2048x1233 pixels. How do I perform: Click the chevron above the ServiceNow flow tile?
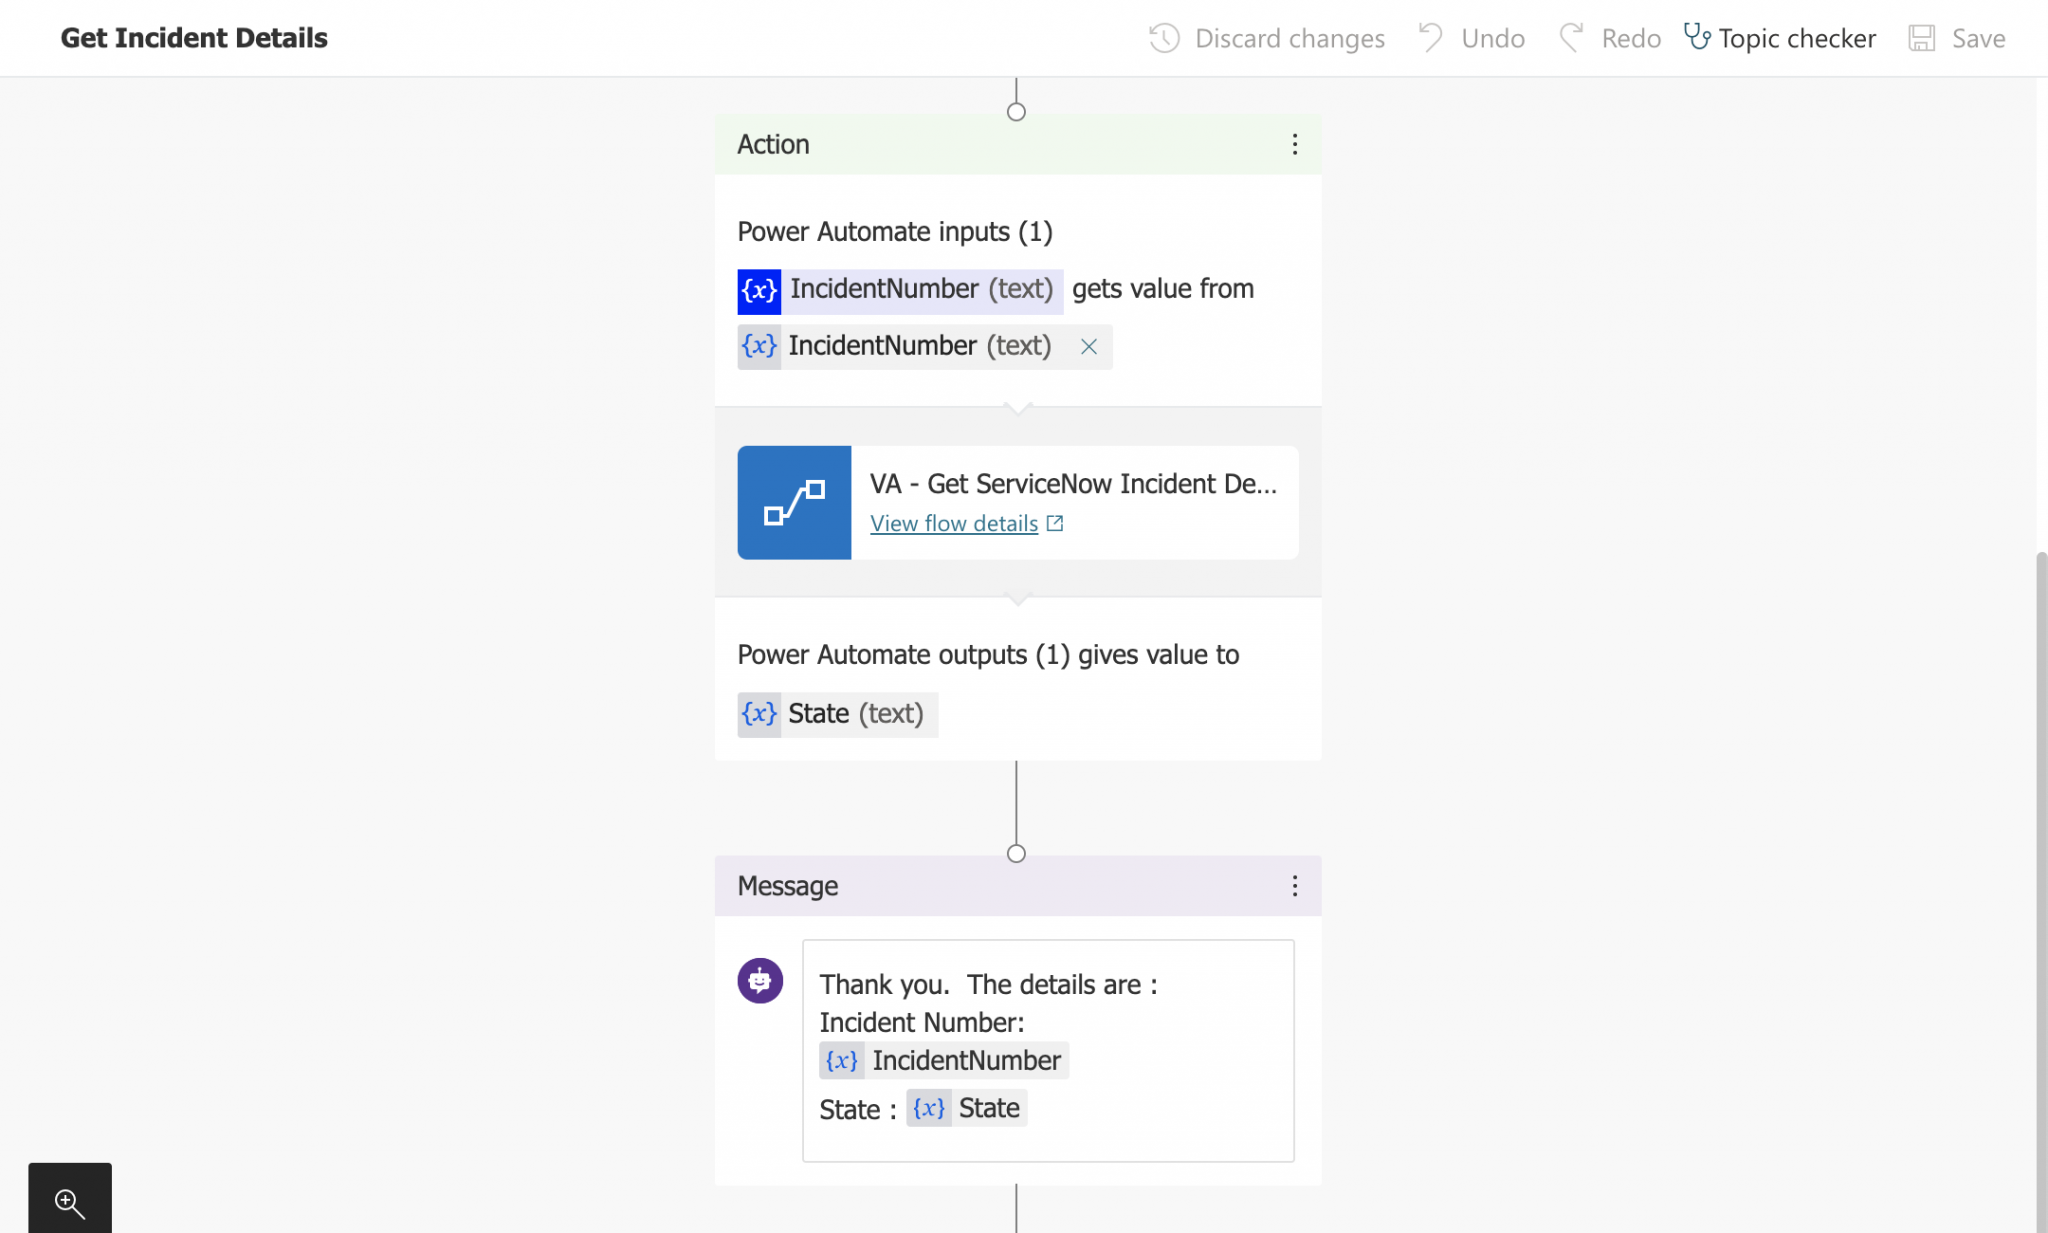click(x=1017, y=408)
